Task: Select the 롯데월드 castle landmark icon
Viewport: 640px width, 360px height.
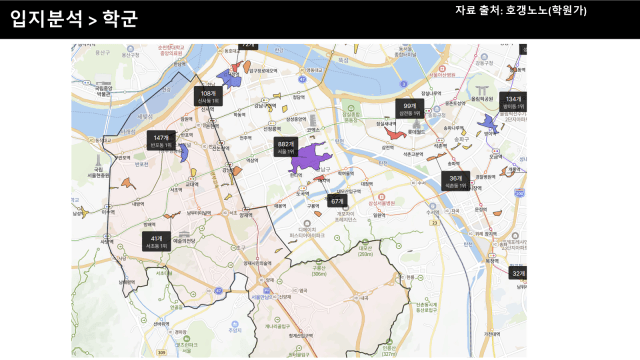Action: [x=416, y=124]
